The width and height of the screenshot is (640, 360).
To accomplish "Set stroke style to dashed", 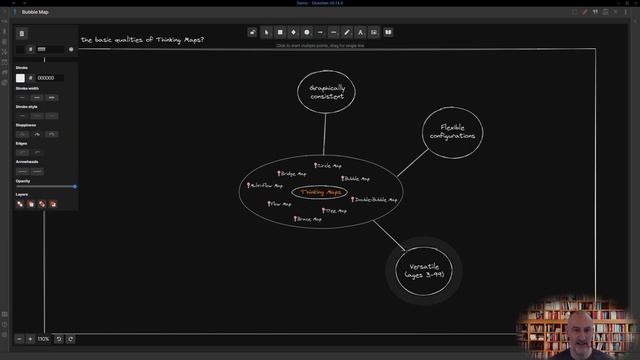I will pyautogui.click(x=37, y=116).
